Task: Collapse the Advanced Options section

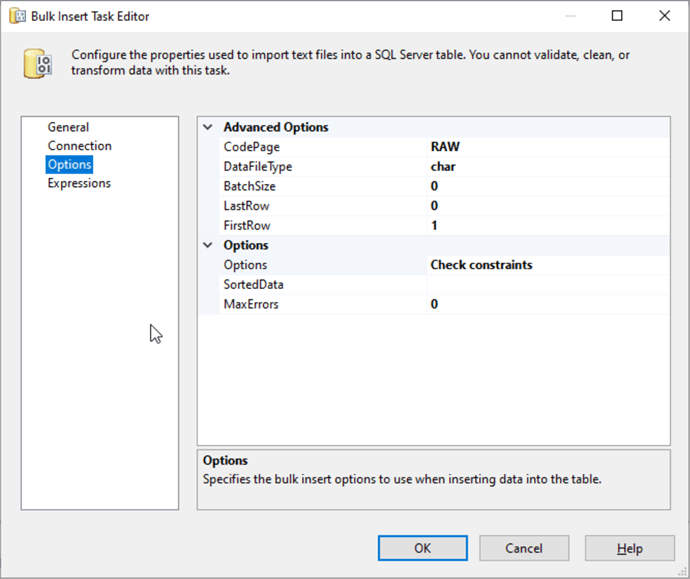Action: 208,127
